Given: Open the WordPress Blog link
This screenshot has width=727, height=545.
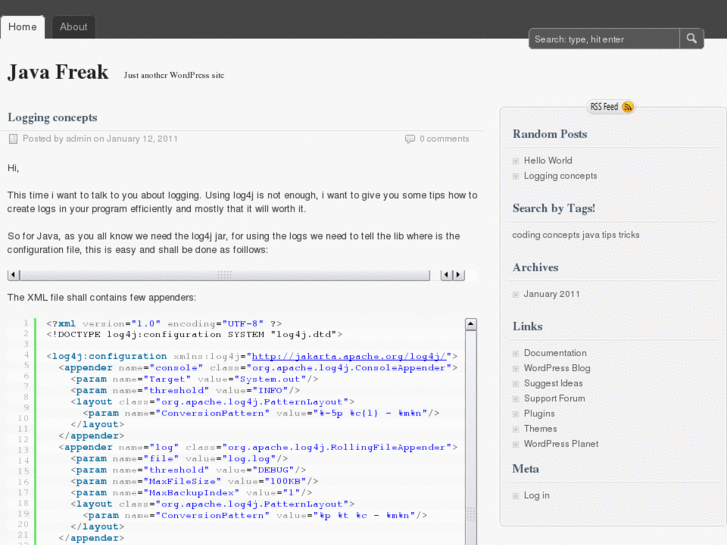Looking at the screenshot, I should click(556, 368).
